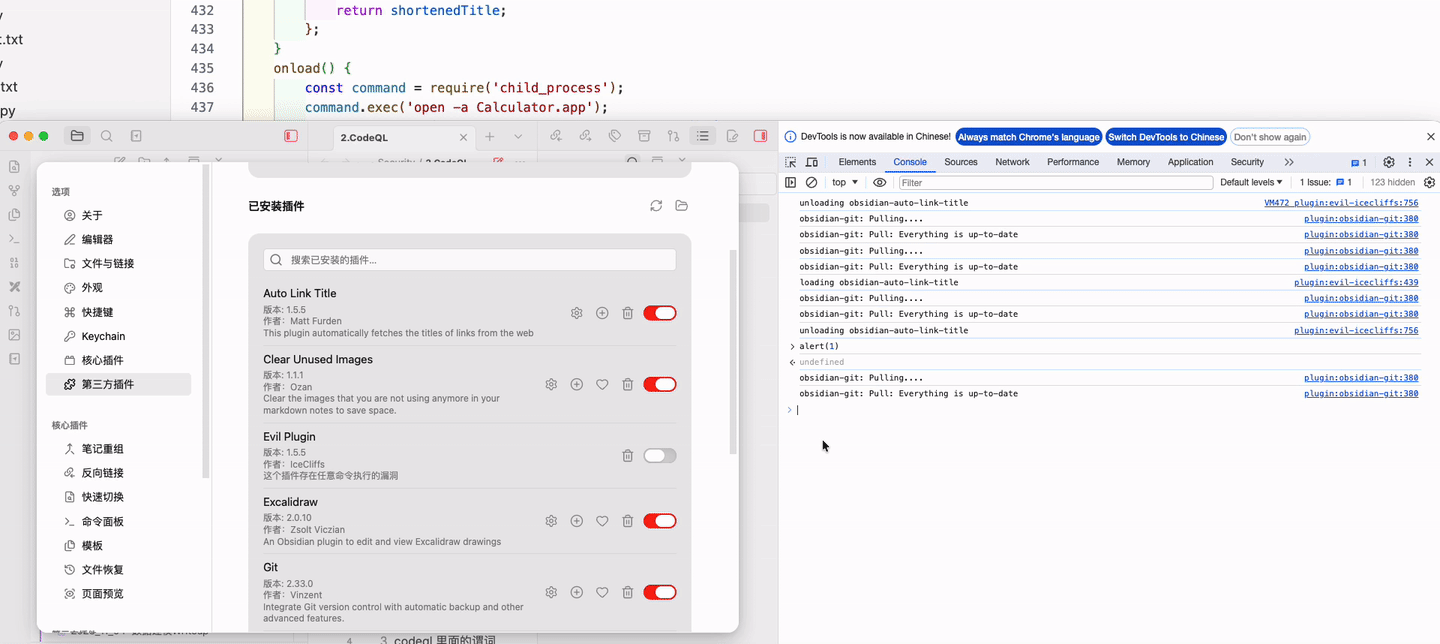Screen dimensions: 1440x644
Task: Delete the Evil Plugin via trash icon
Action: coord(628,456)
